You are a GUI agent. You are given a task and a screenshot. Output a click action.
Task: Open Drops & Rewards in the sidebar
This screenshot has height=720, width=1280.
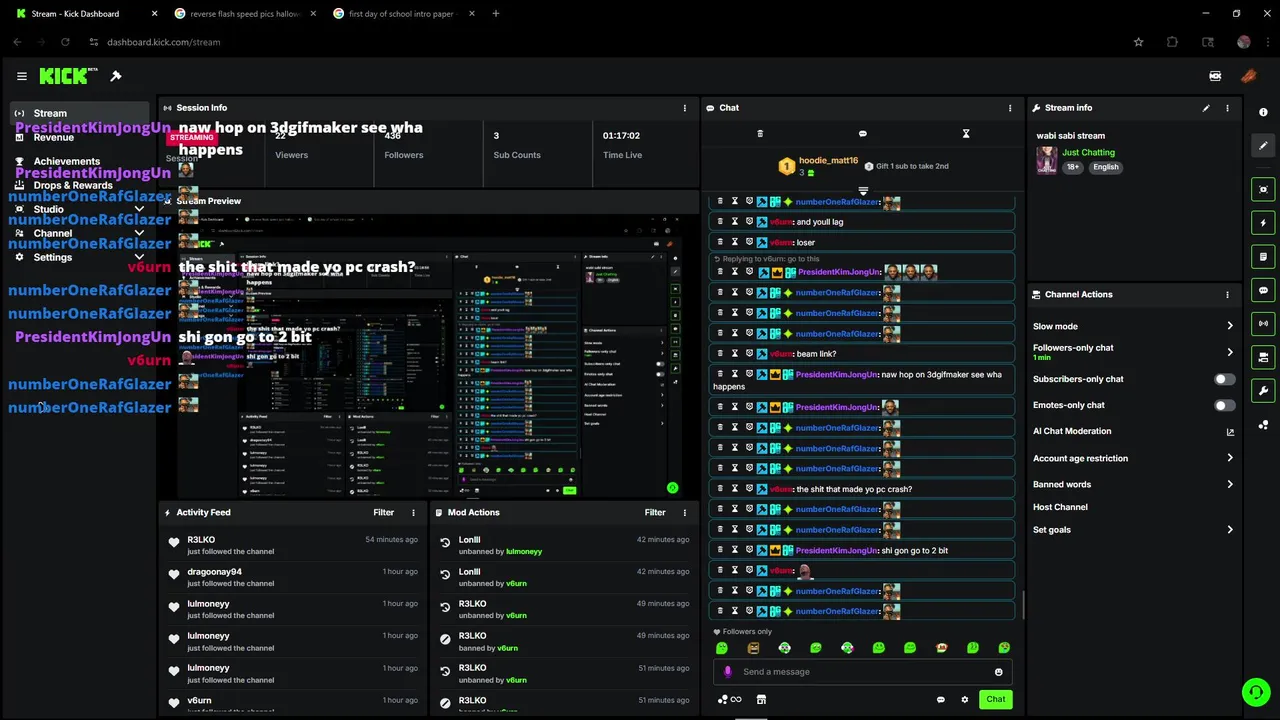72,185
